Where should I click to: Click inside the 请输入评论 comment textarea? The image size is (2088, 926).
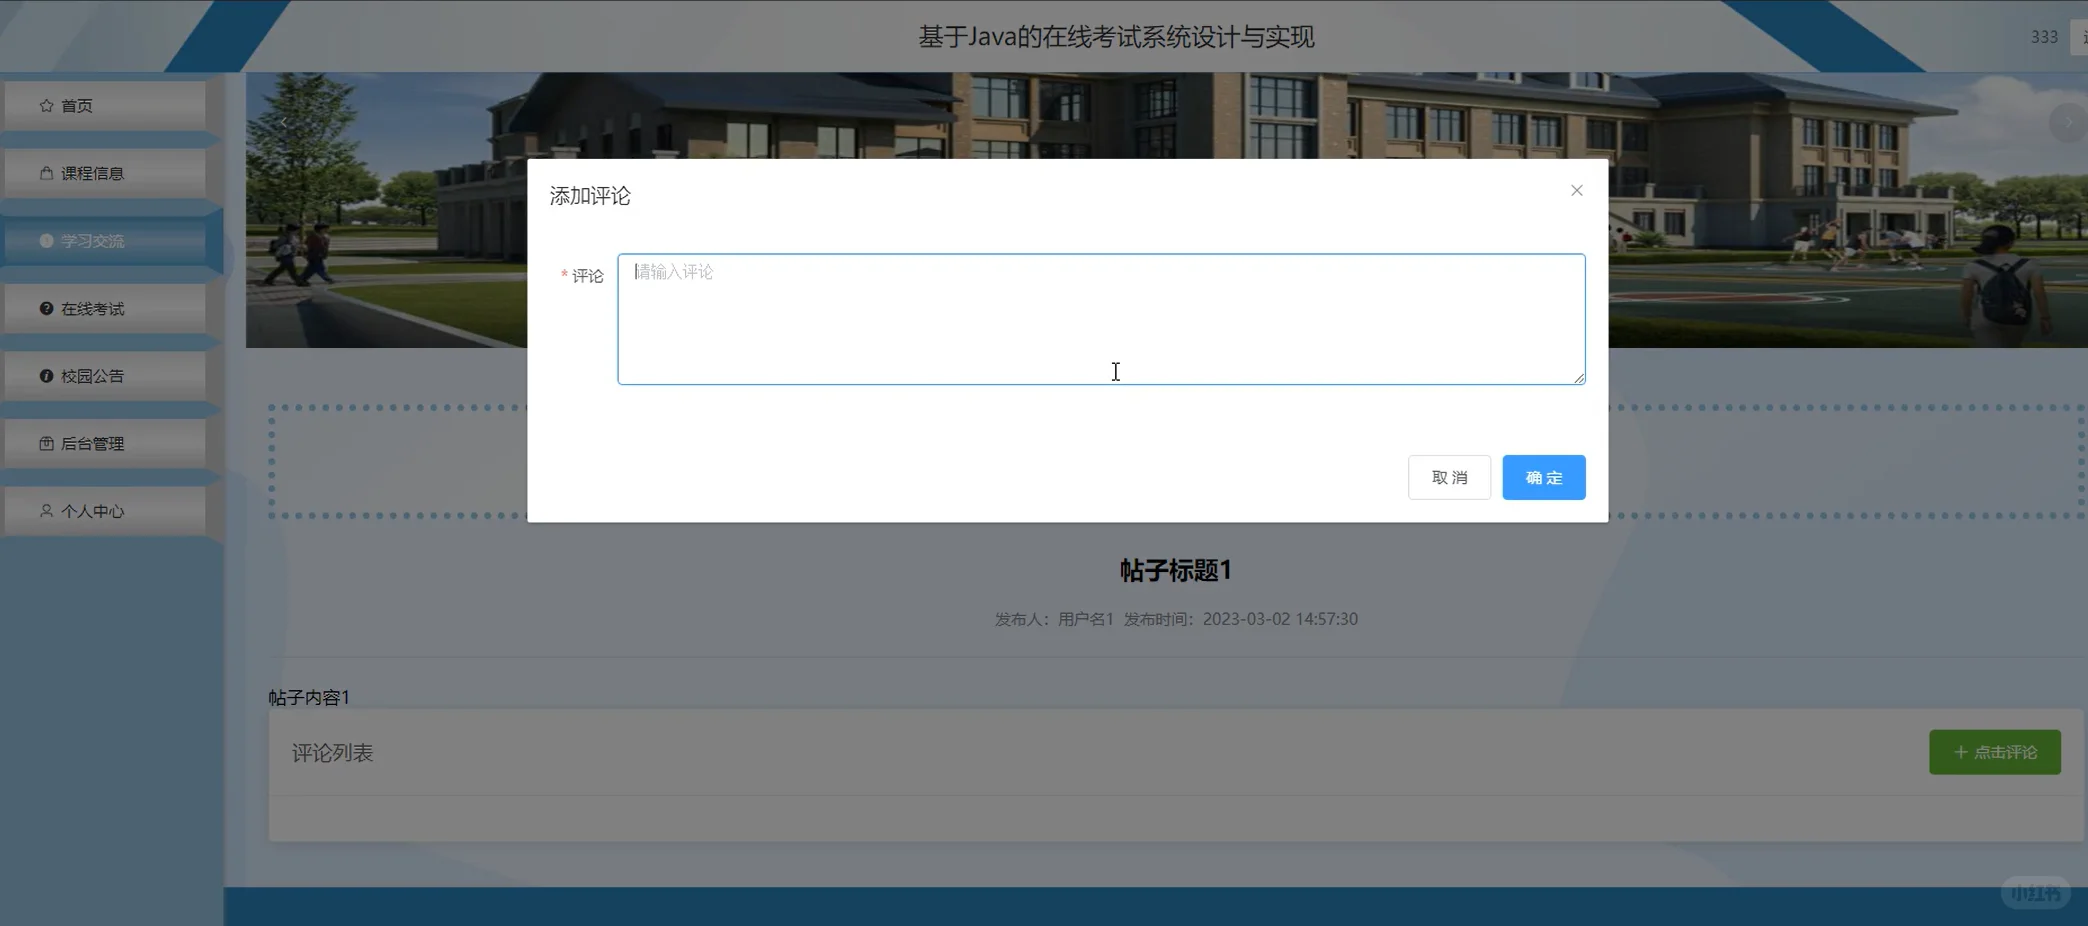click(1100, 318)
